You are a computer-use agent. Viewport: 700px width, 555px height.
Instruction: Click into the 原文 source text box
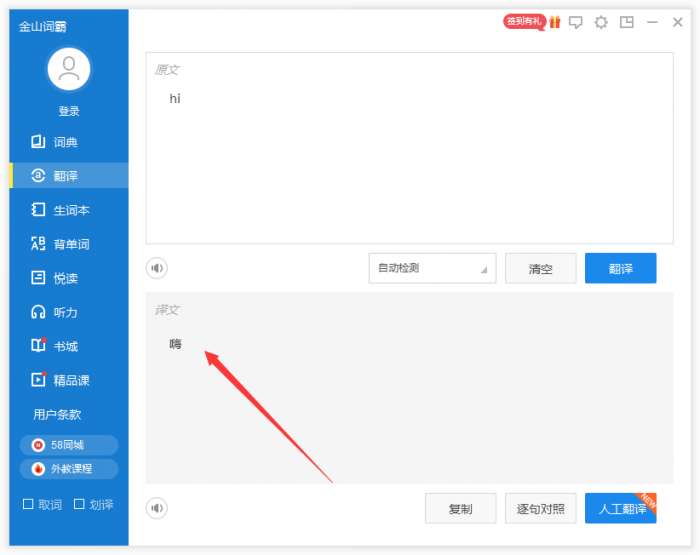(x=409, y=148)
